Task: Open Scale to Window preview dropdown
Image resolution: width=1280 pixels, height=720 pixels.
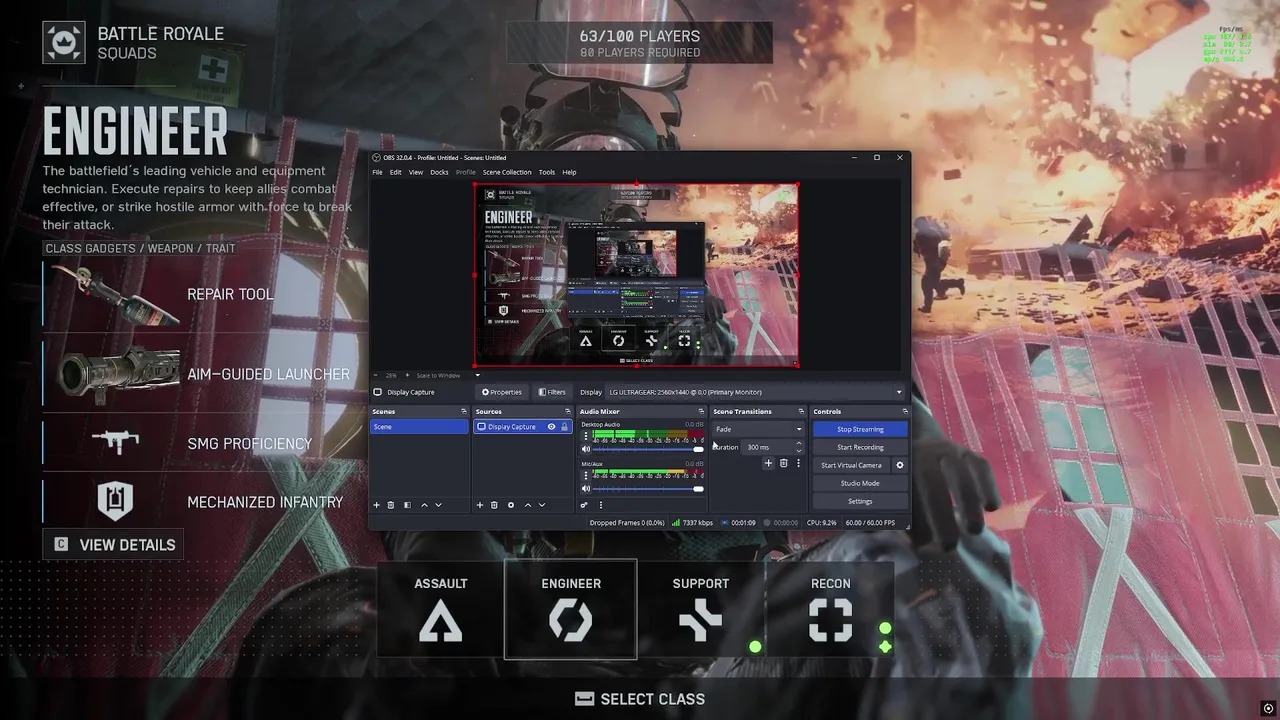Action: pos(448,375)
